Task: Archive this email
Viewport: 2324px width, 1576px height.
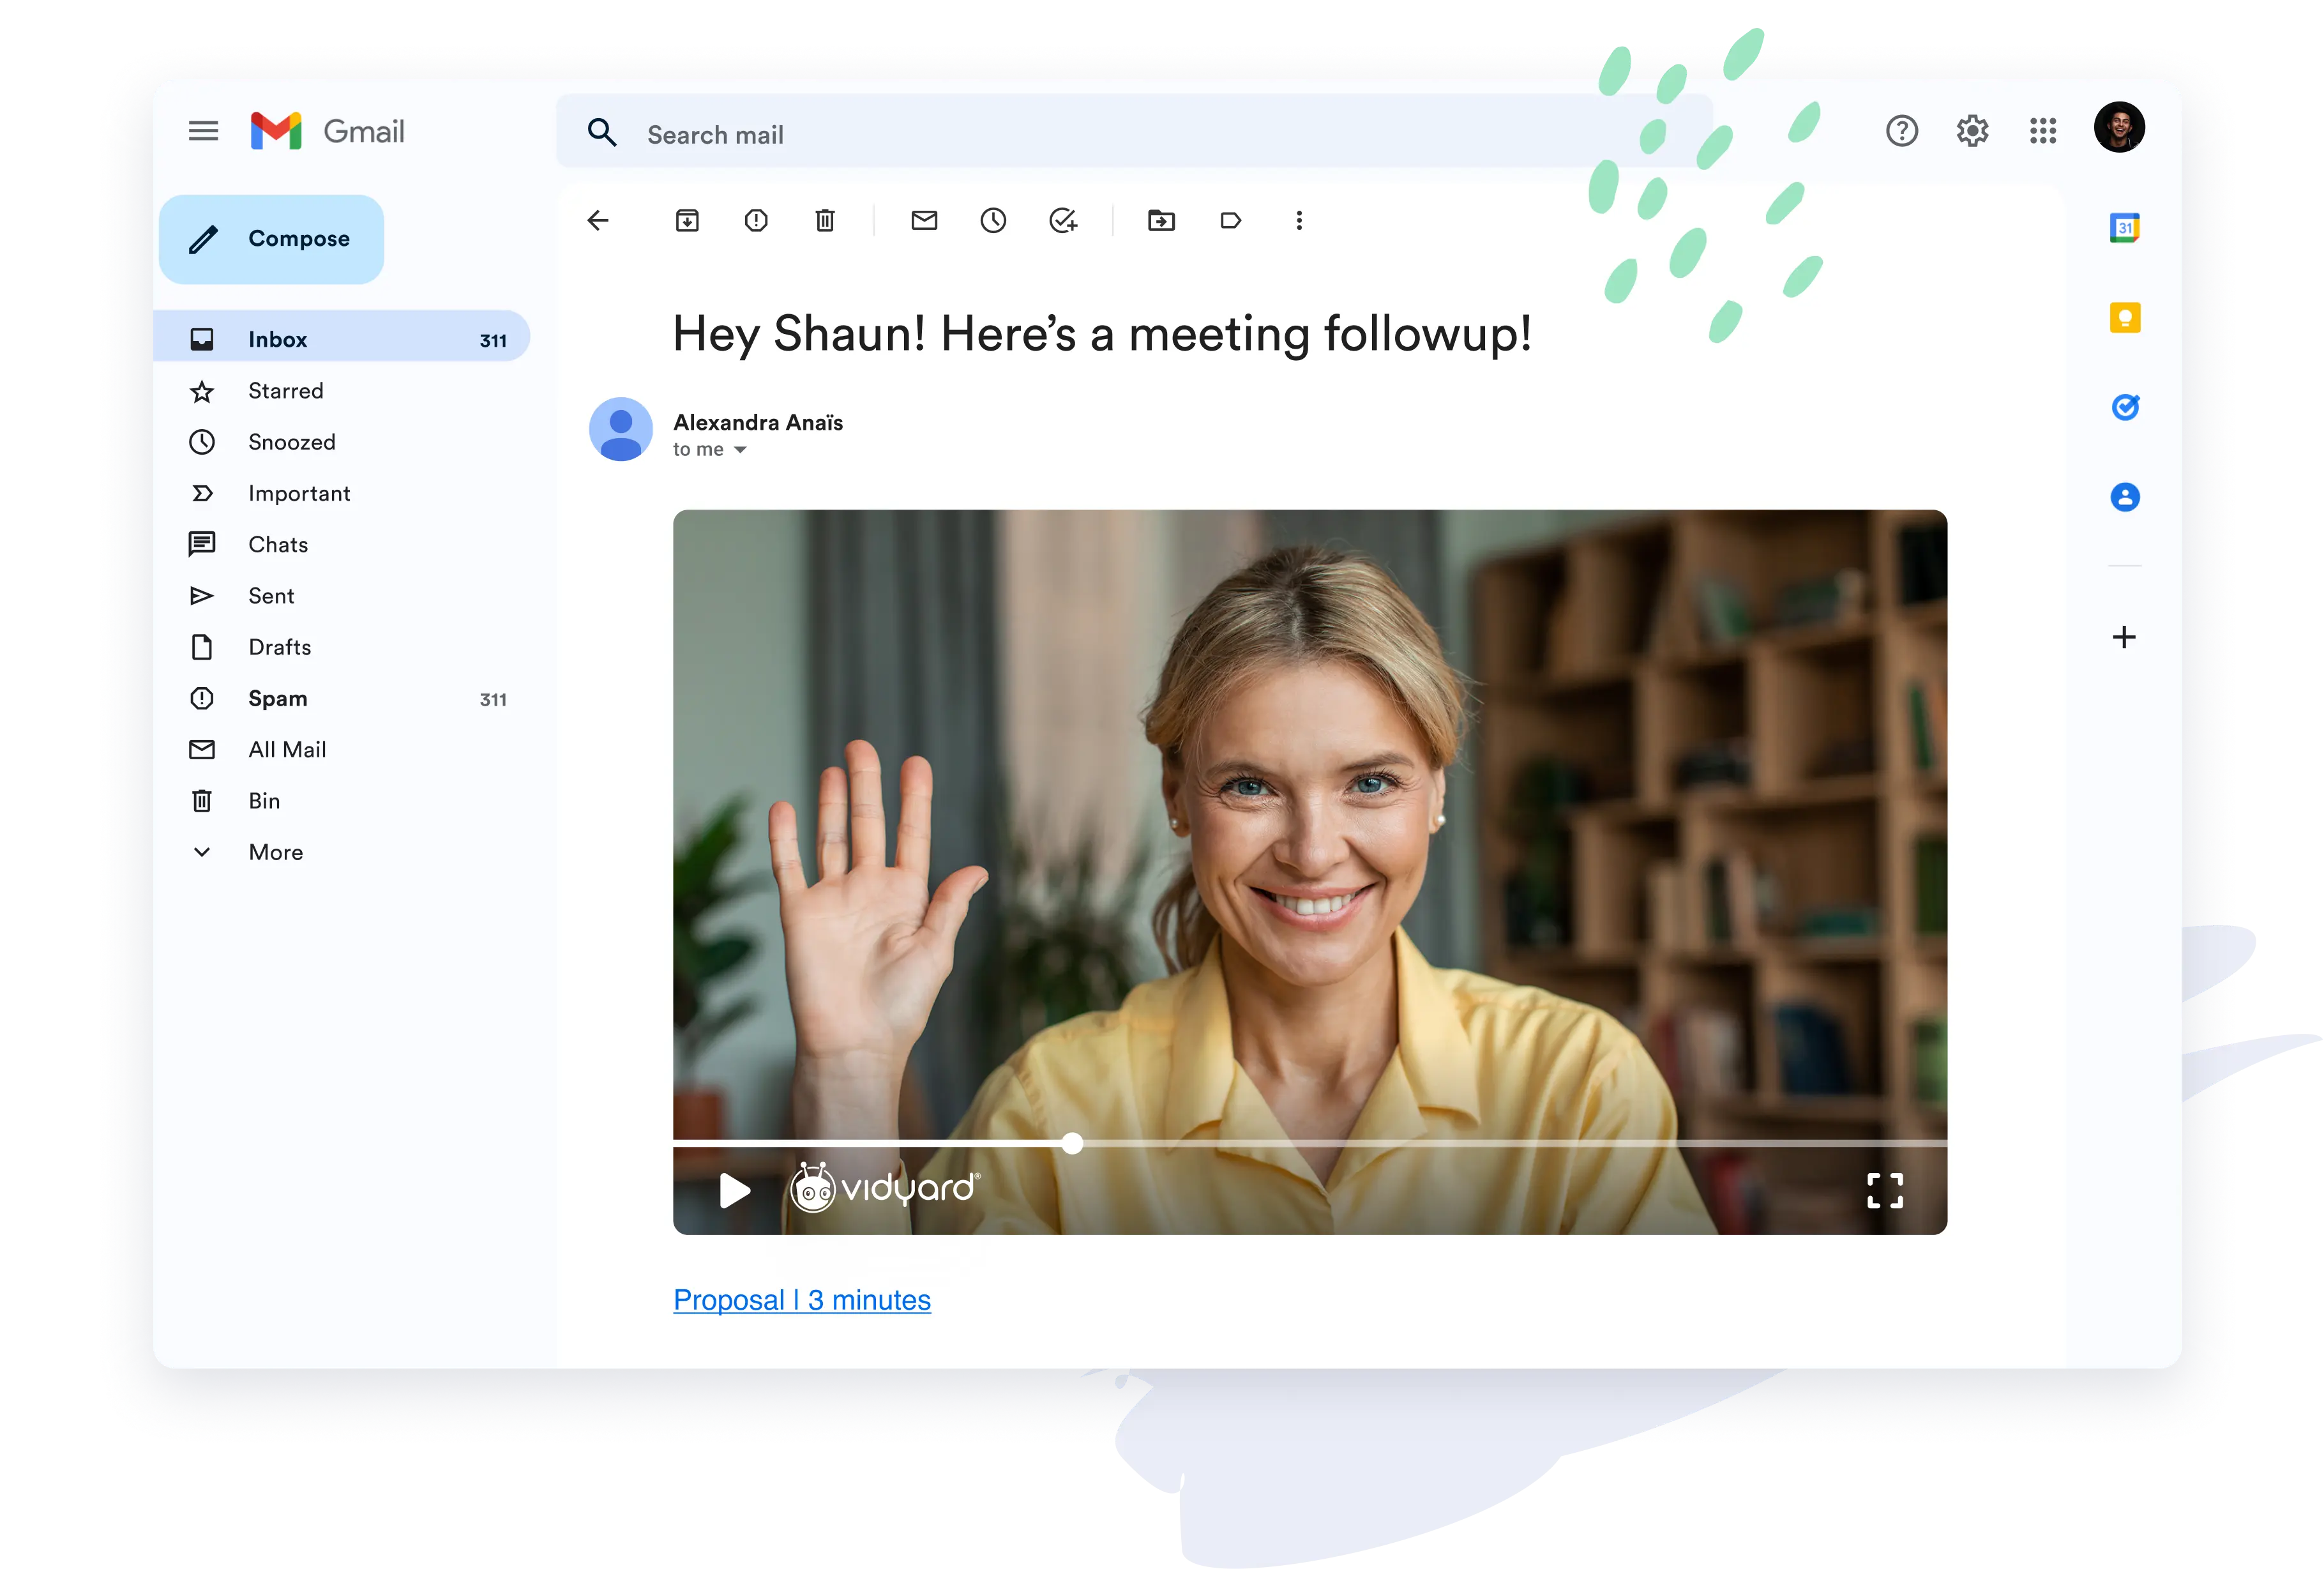Action: click(687, 220)
